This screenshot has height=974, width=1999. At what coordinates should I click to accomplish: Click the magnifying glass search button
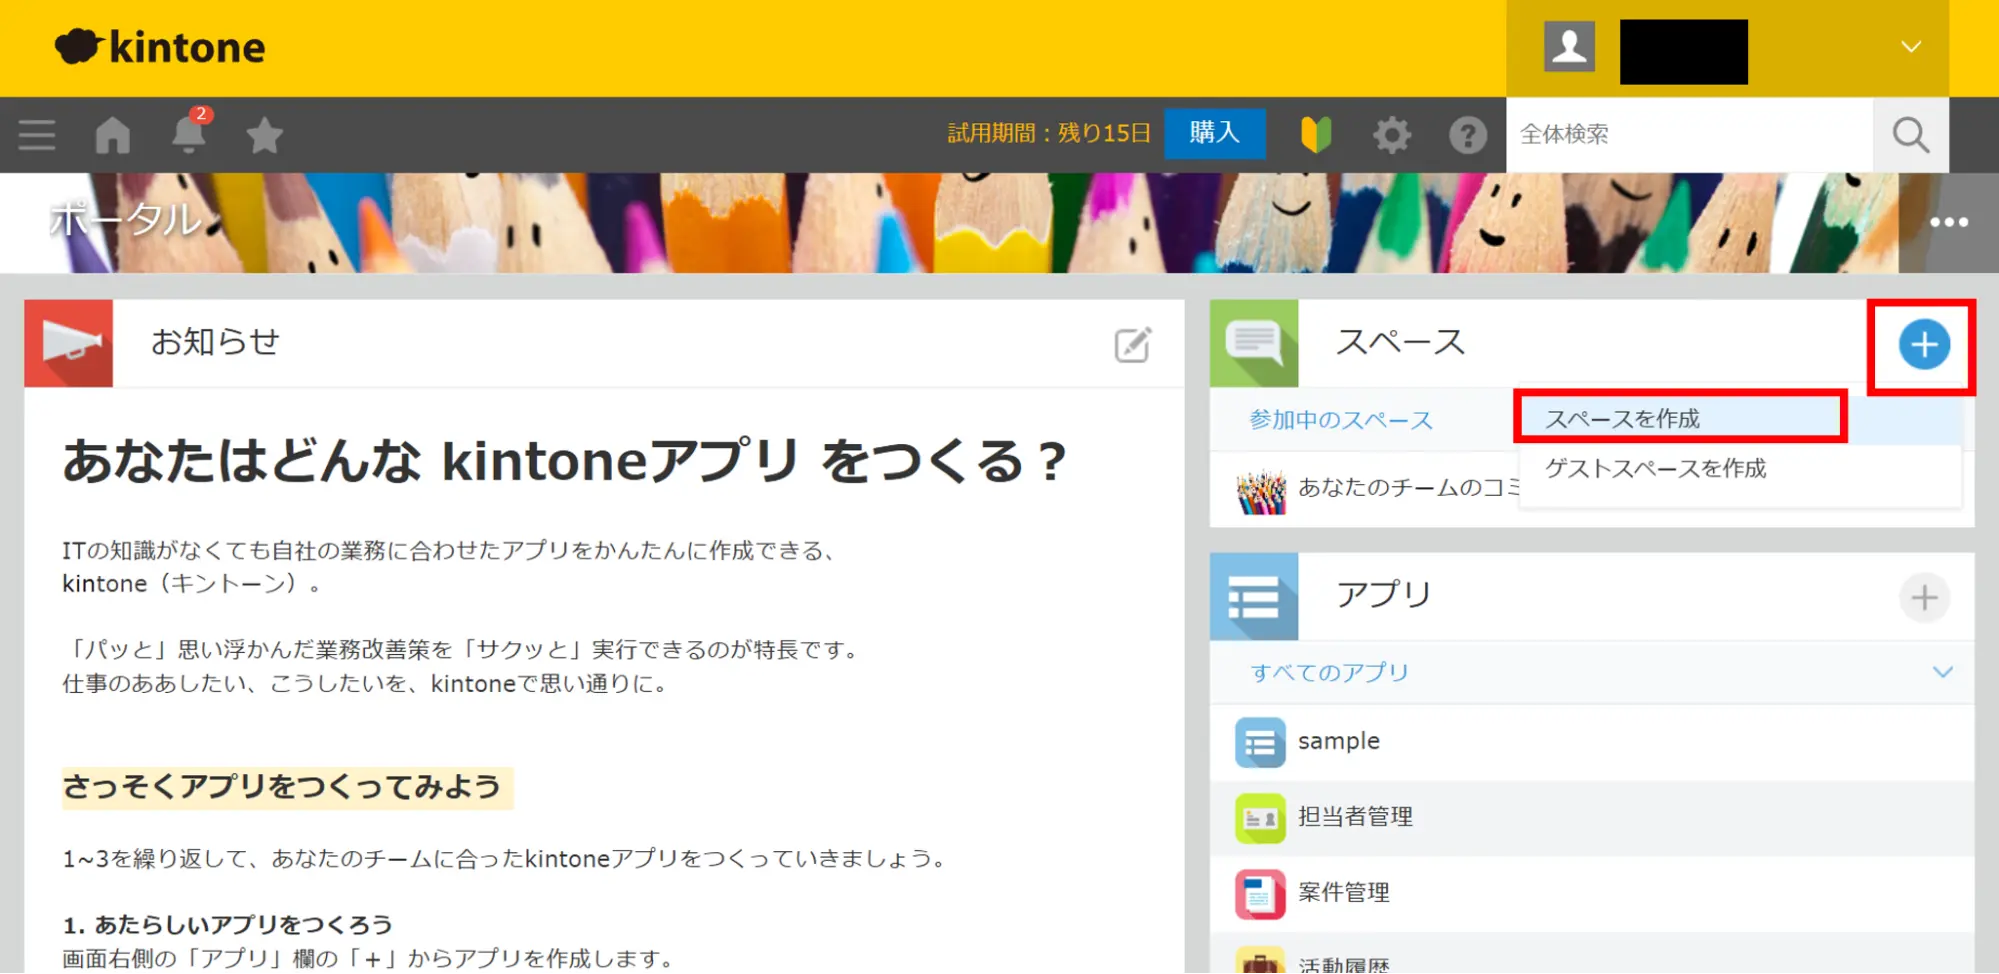(x=1910, y=135)
